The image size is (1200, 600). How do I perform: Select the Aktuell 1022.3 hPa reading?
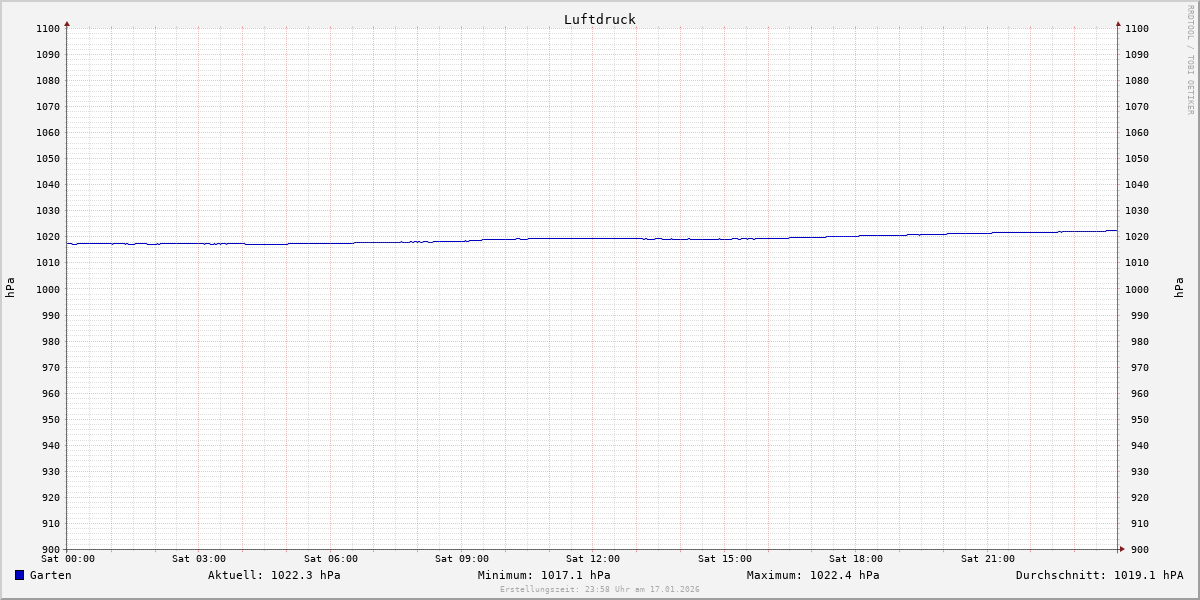tap(274, 575)
